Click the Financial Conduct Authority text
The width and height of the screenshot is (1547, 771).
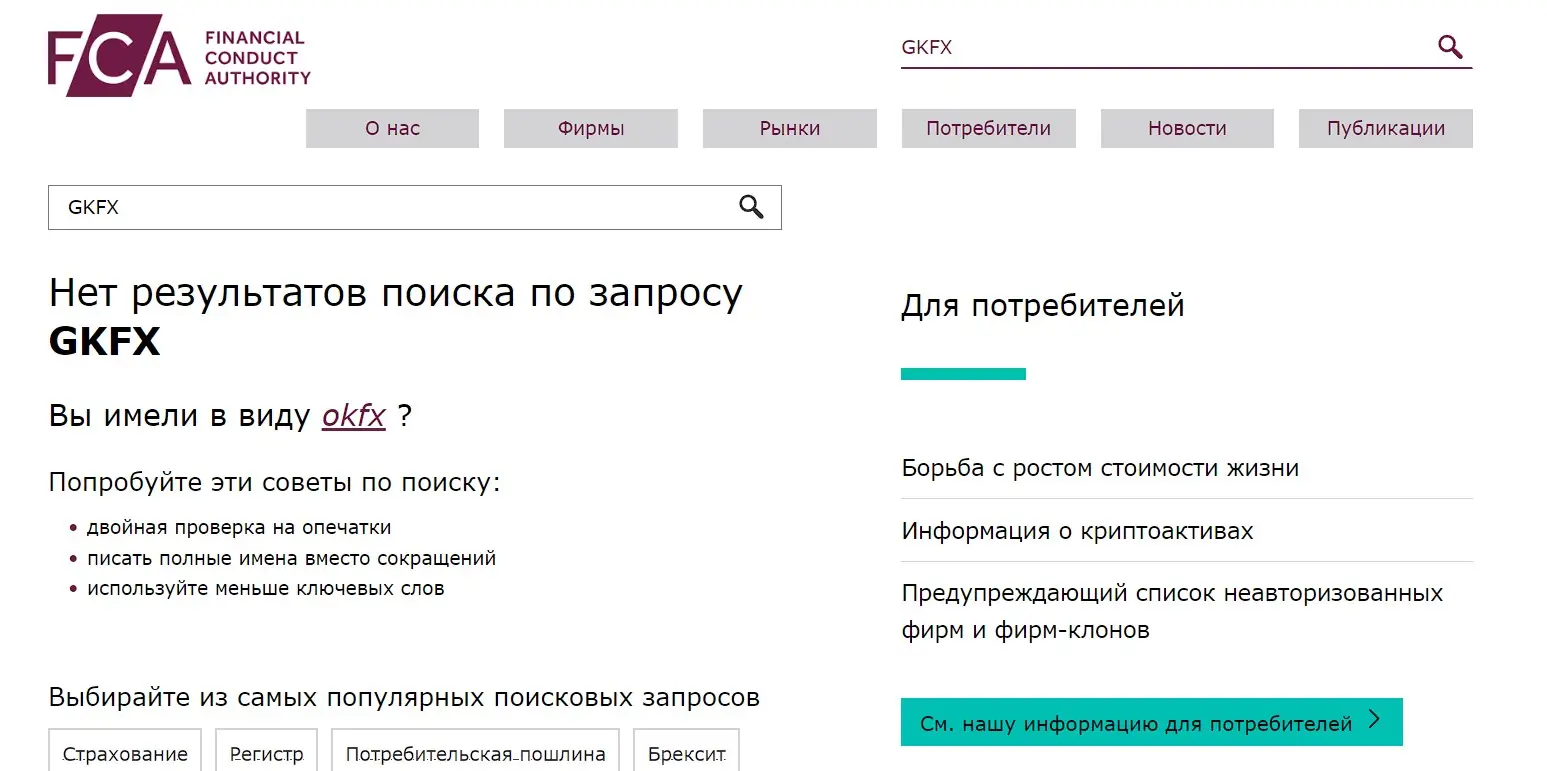click(257, 57)
